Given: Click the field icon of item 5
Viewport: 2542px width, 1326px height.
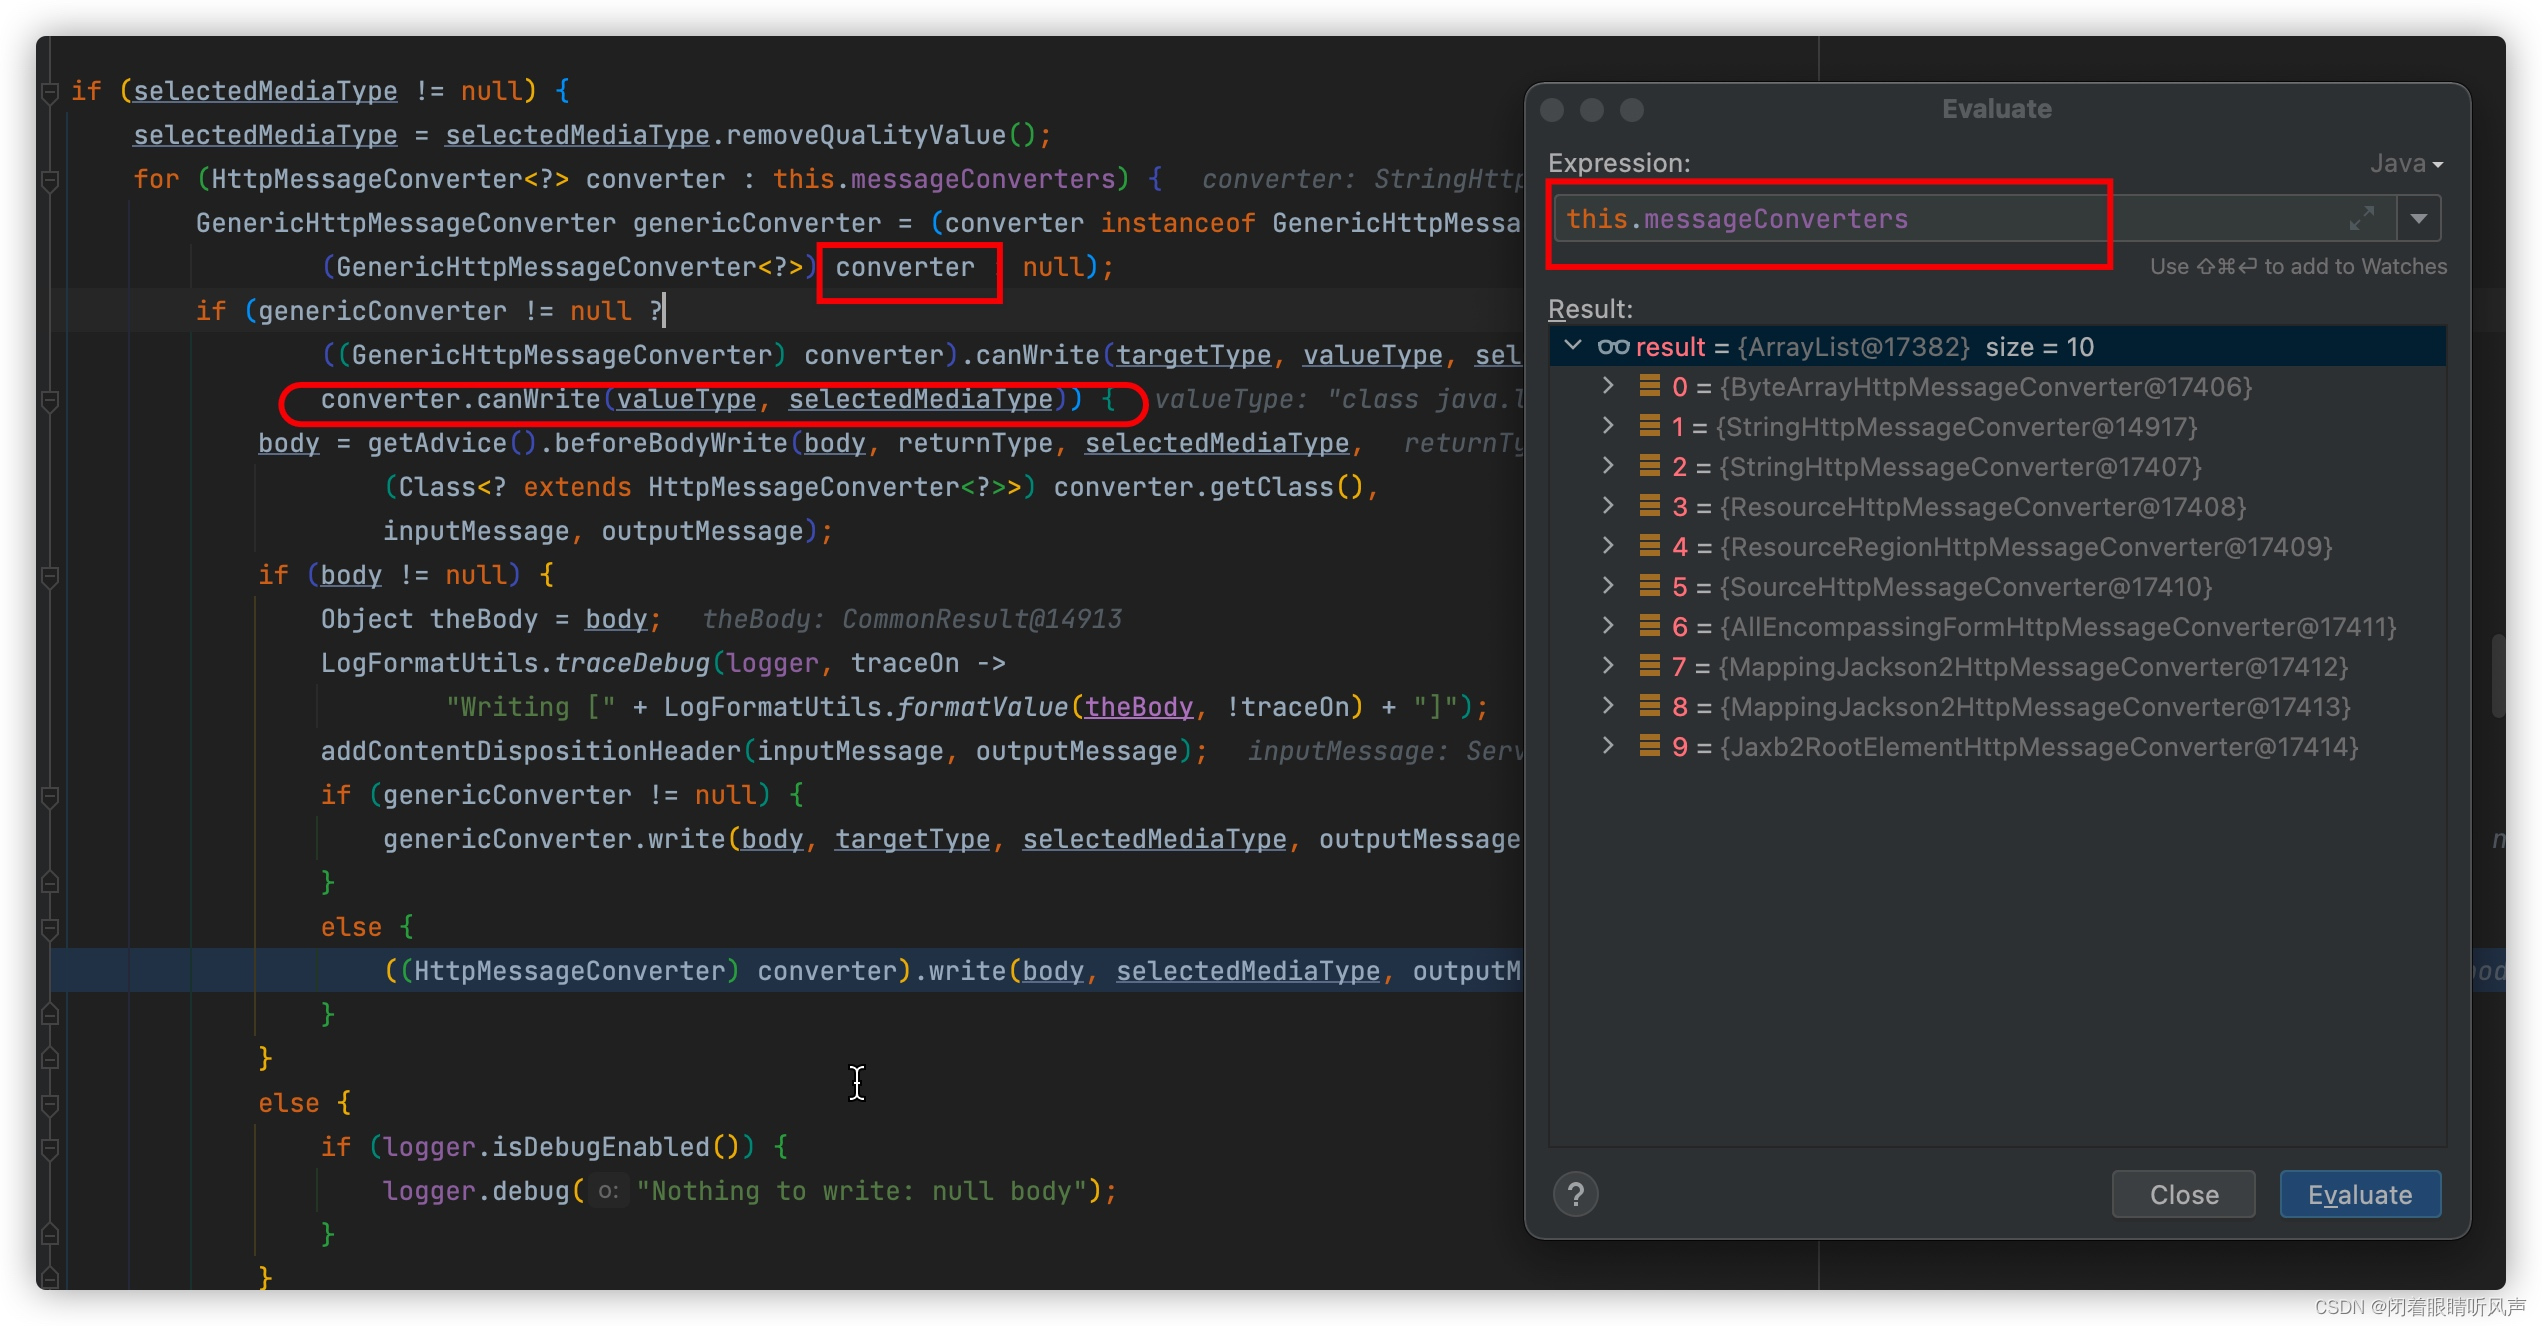Looking at the screenshot, I should pos(1650,586).
